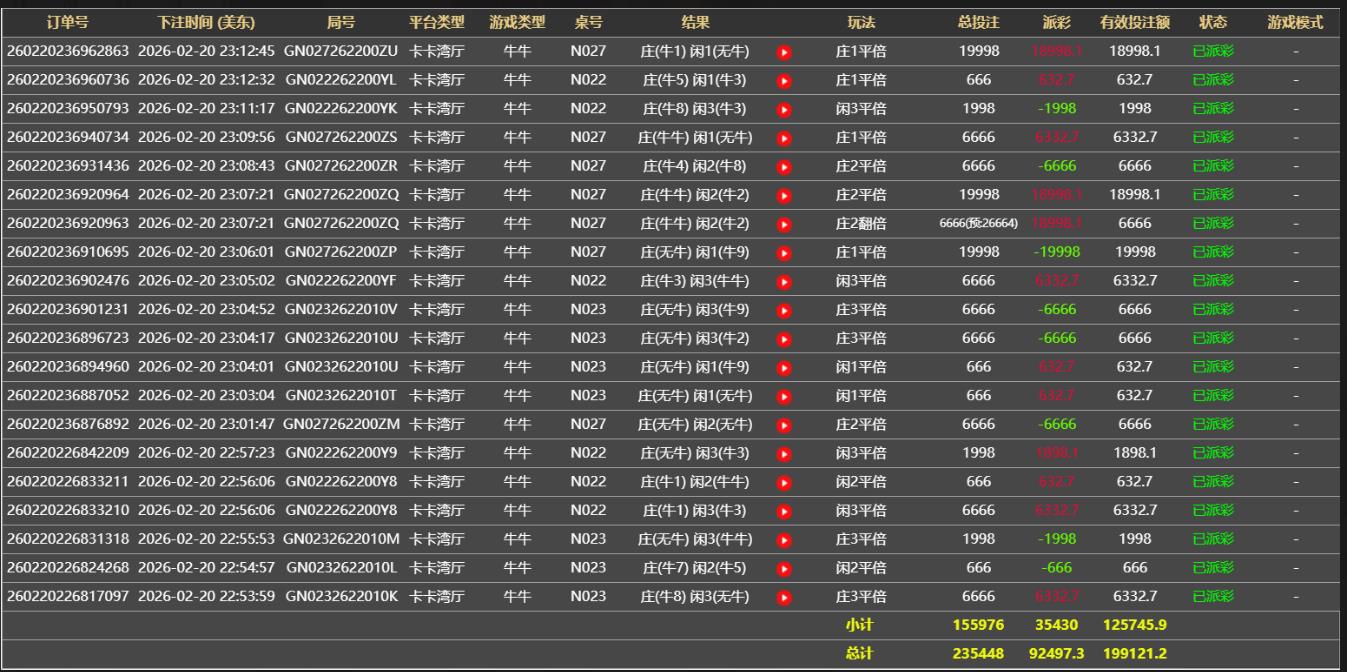This screenshot has height=672, width=1347.
Task: Play video replay for order 260220236962863
Action: 784,52
